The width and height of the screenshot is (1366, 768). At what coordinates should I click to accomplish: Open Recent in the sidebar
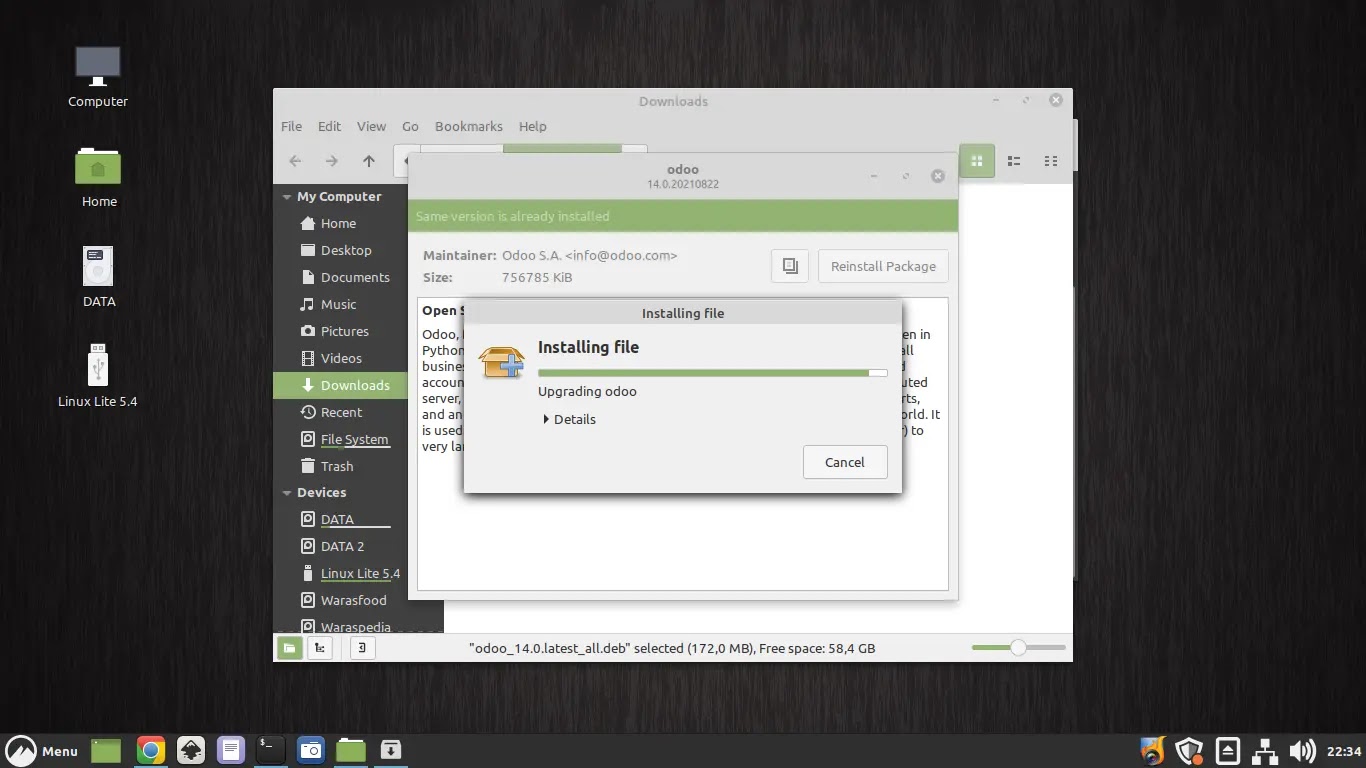(340, 412)
